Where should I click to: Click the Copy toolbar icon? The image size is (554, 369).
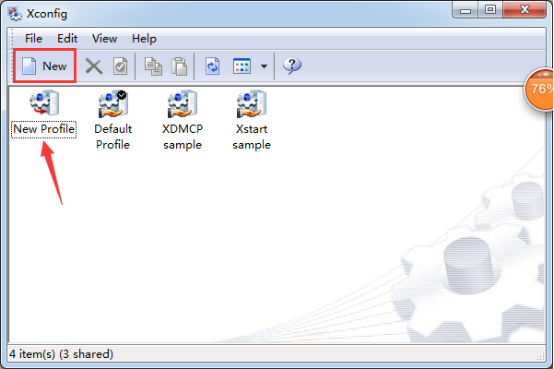pyautogui.click(x=153, y=66)
